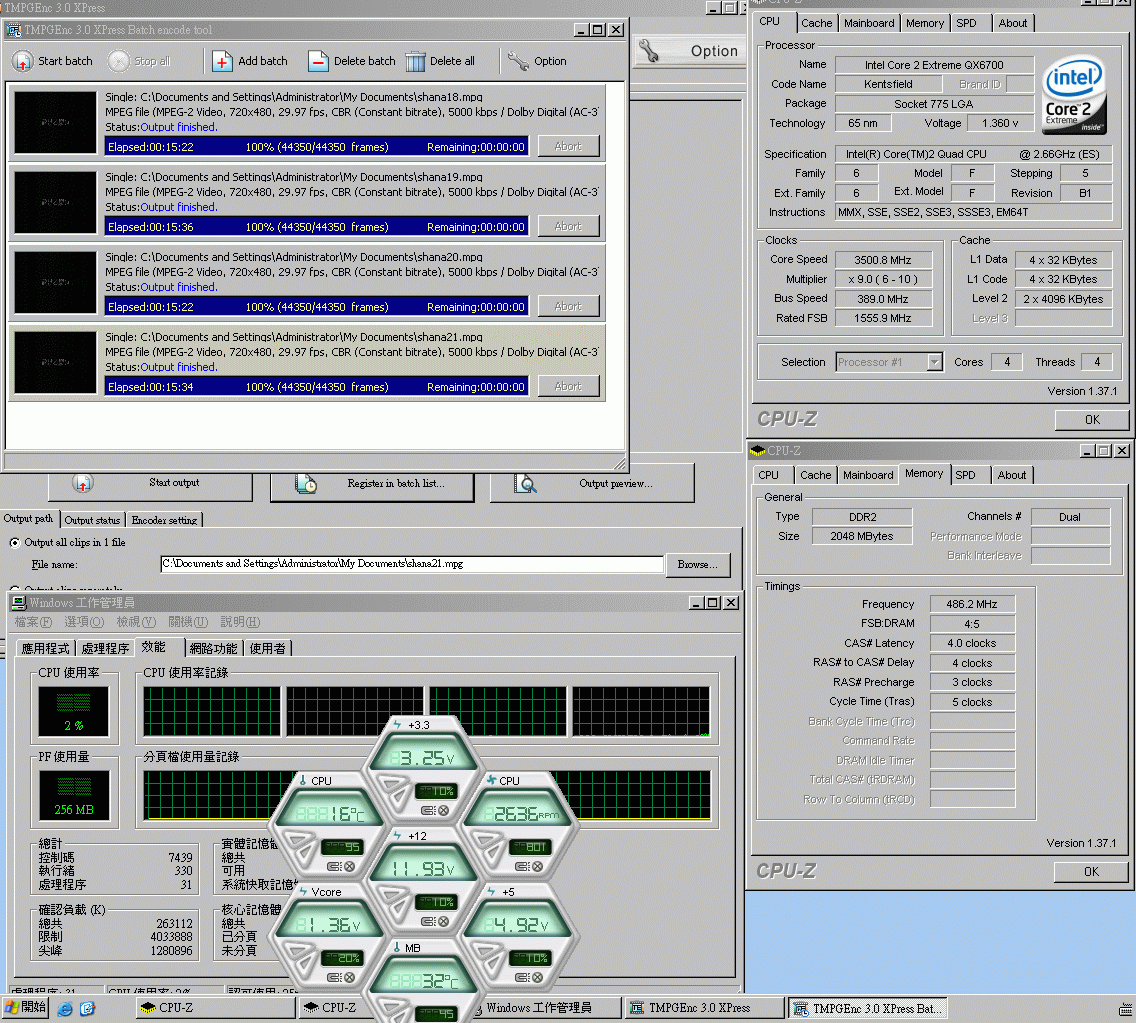Click the Add batch icon

(222, 62)
